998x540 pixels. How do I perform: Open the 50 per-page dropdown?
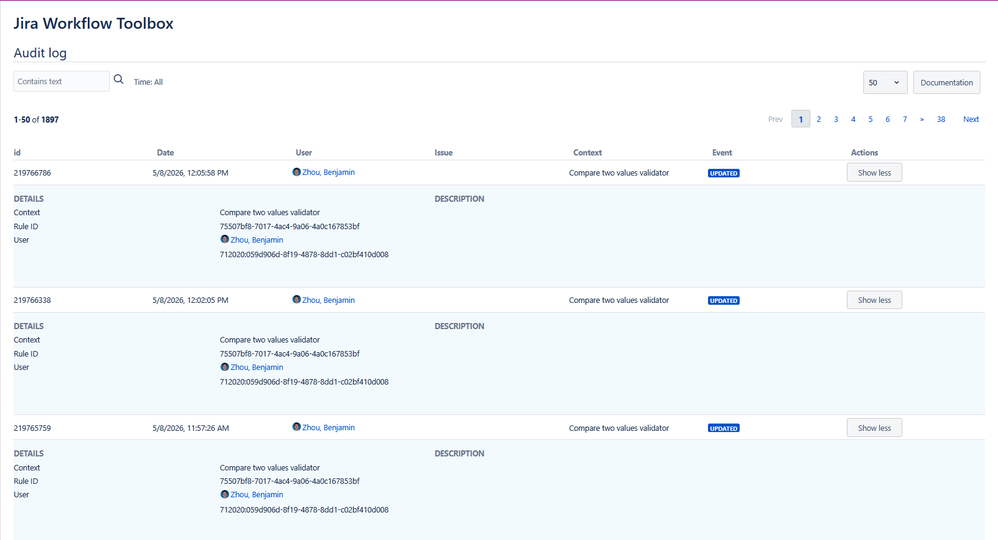pyautogui.click(x=885, y=83)
